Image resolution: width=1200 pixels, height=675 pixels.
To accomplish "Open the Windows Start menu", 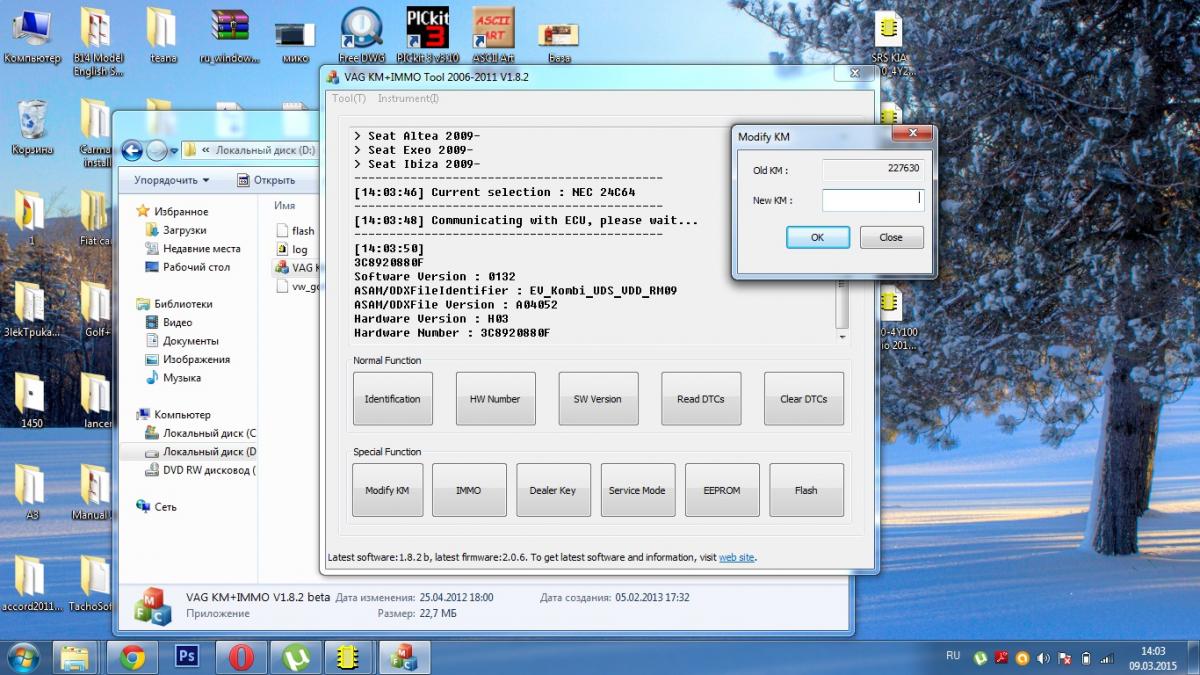I will click(23, 656).
